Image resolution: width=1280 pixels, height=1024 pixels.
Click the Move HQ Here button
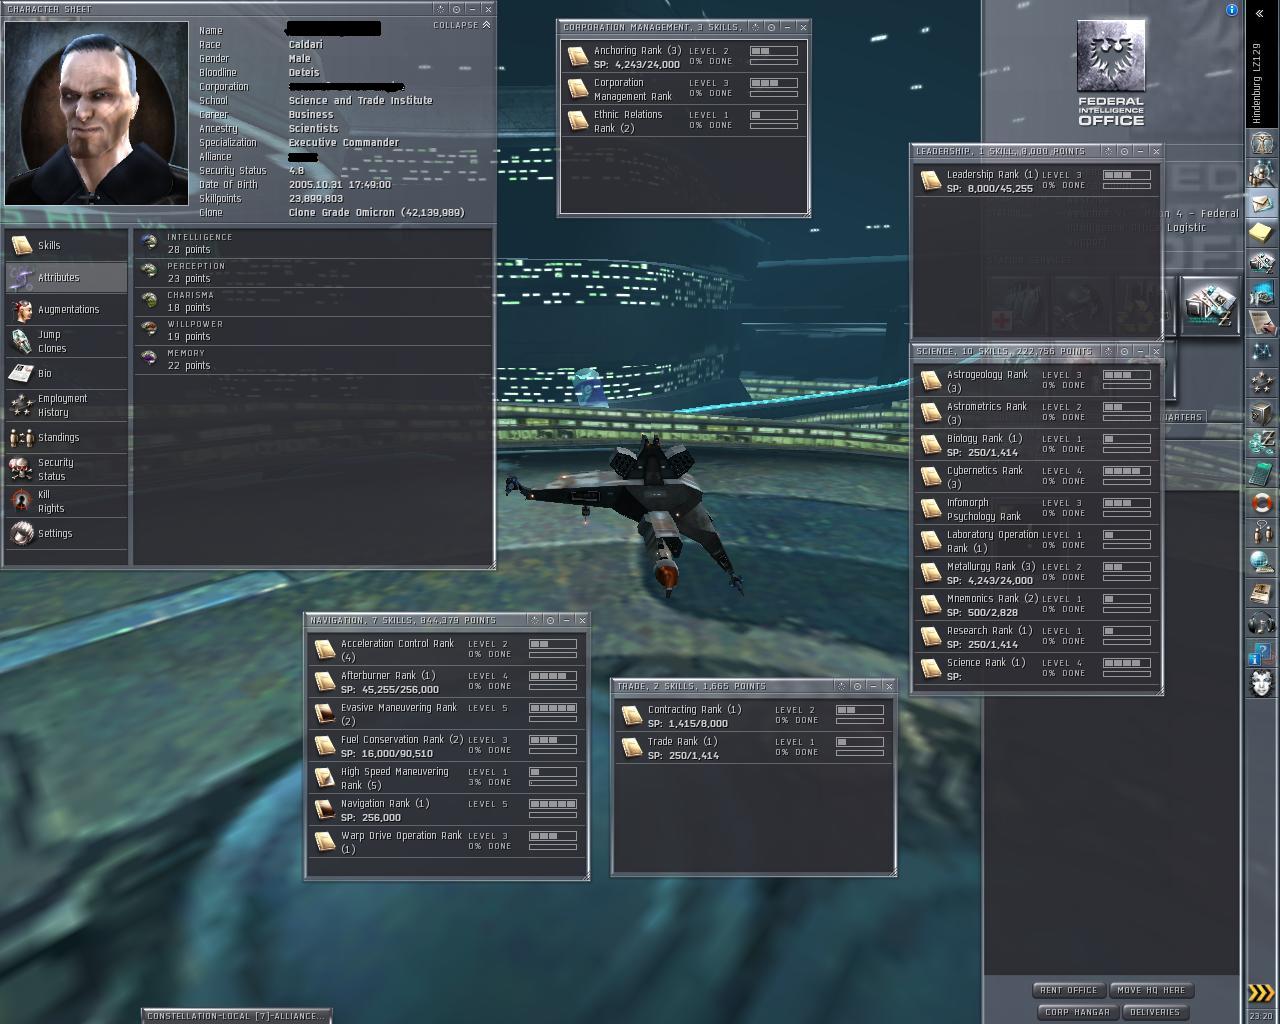(x=1151, y=990)
